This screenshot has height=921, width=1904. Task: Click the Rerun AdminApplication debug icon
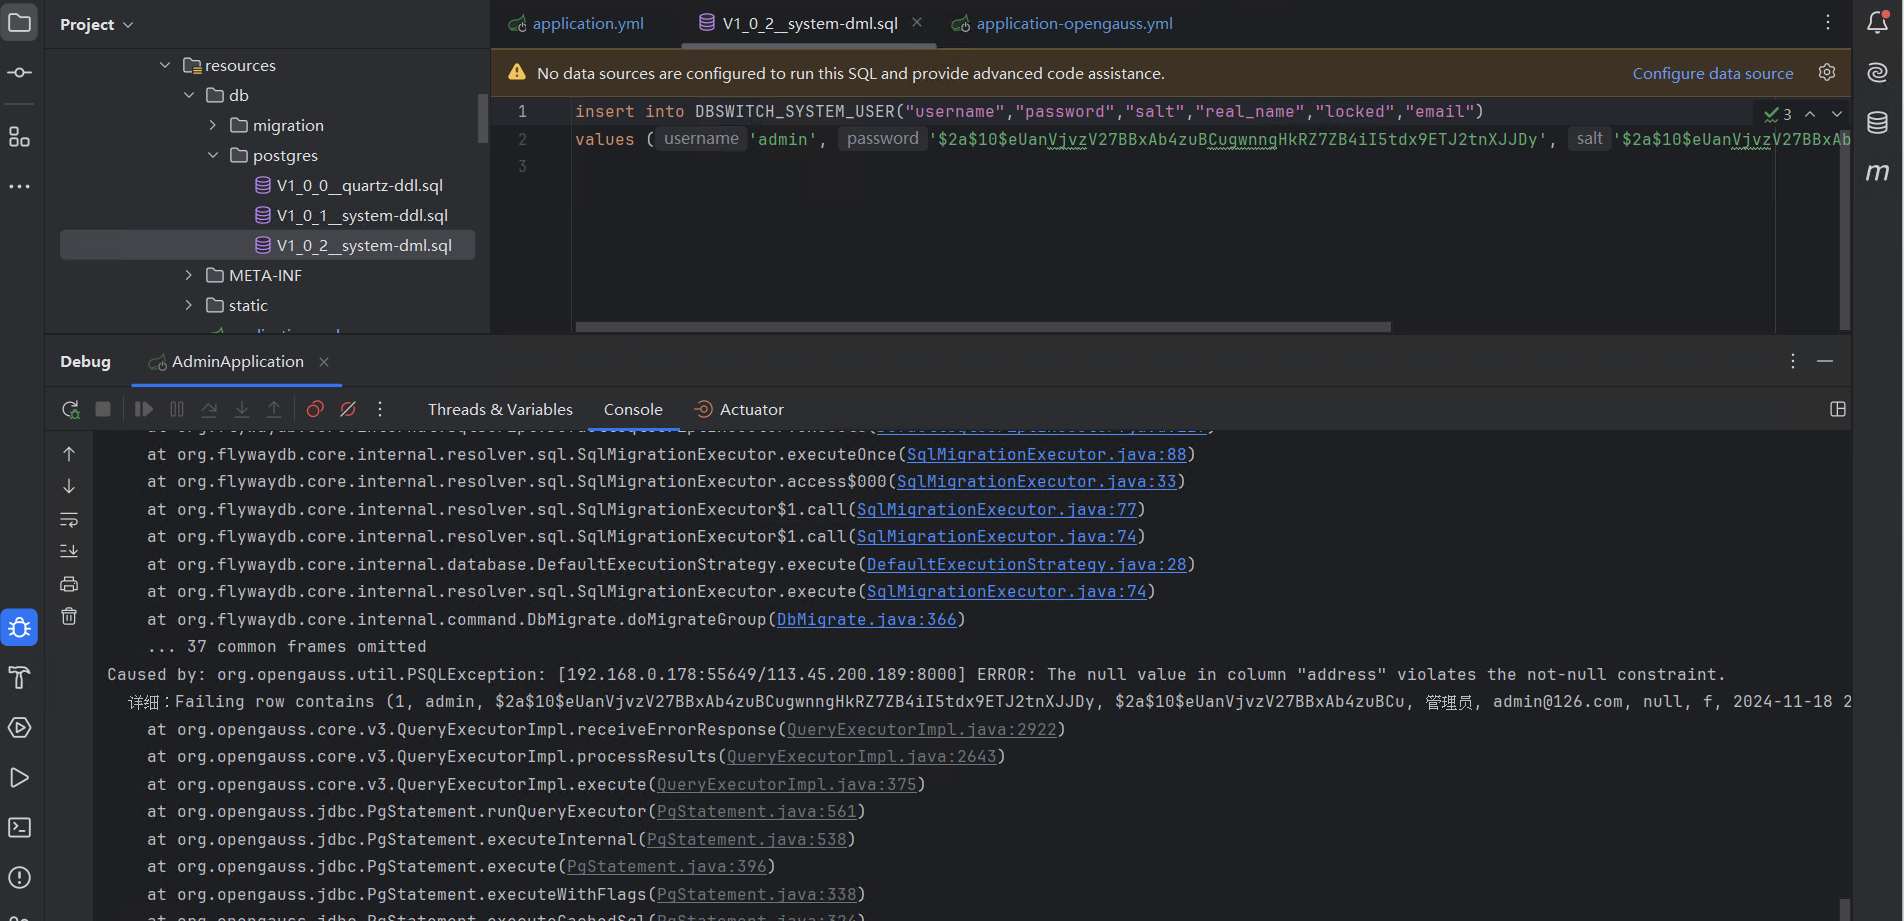[70, 409]
